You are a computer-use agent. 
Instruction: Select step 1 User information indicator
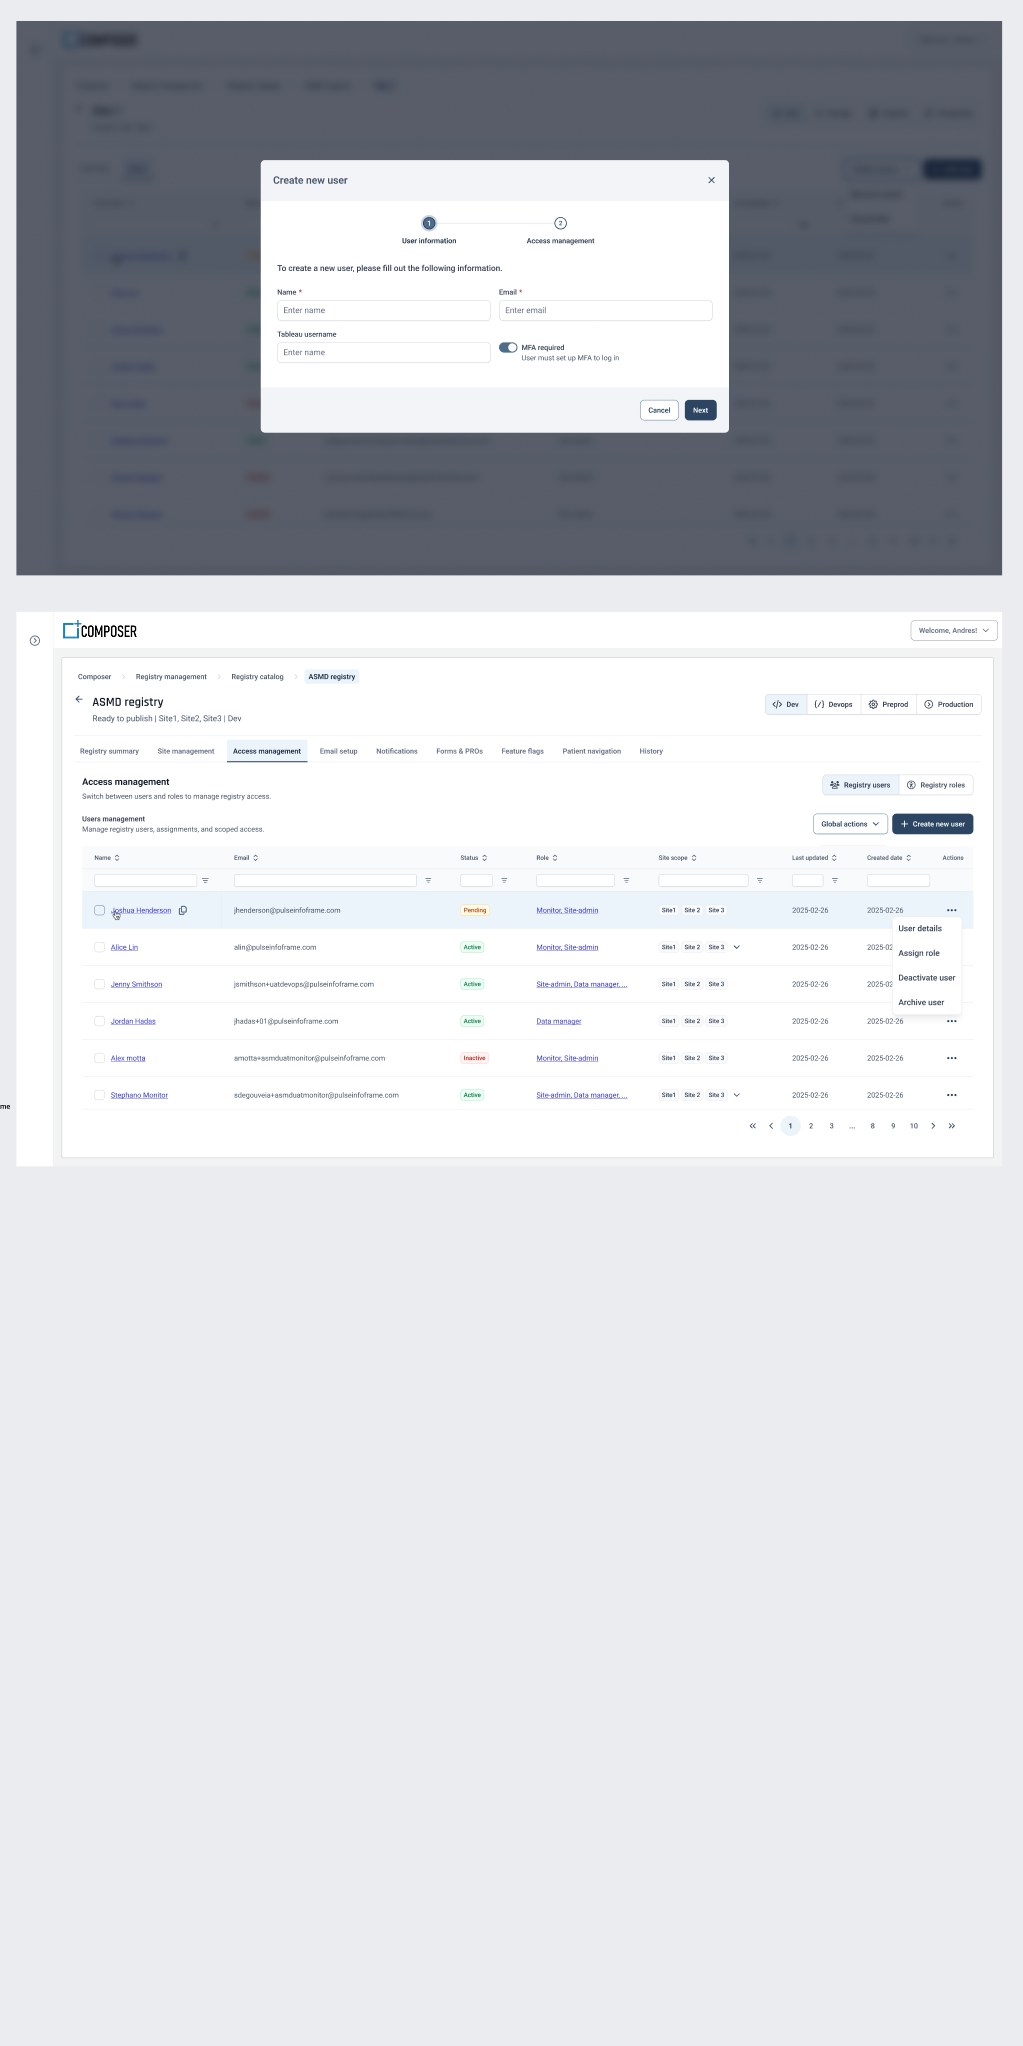tap(429, 223)
